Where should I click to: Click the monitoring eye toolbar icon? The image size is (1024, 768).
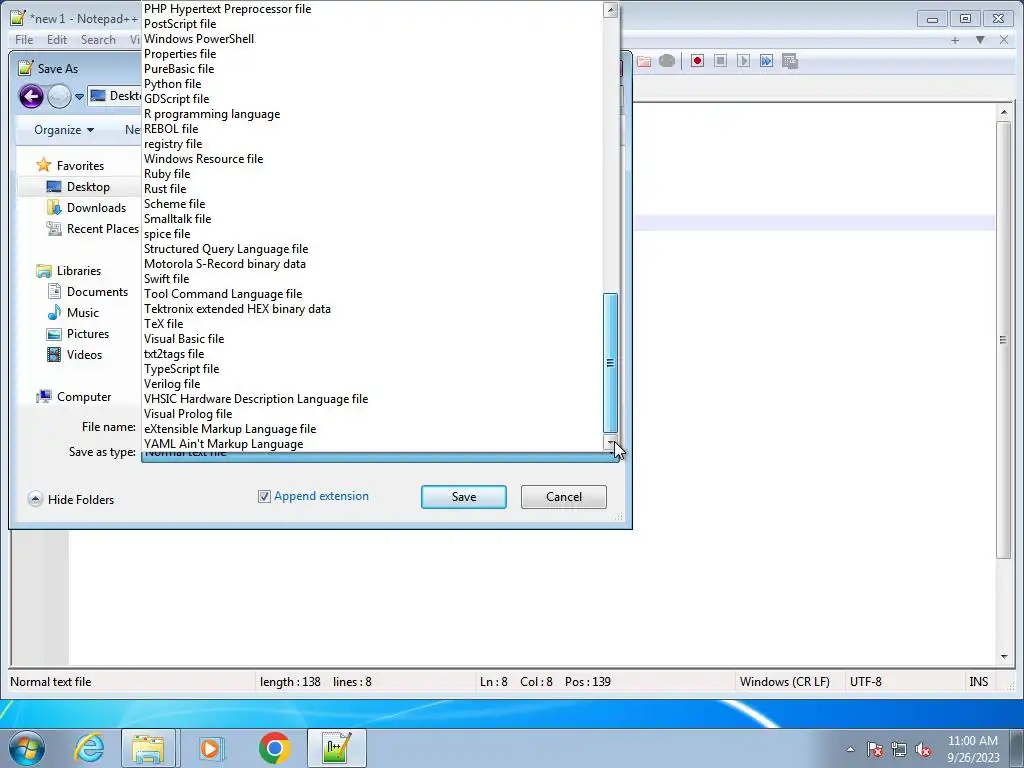[667, 61]
